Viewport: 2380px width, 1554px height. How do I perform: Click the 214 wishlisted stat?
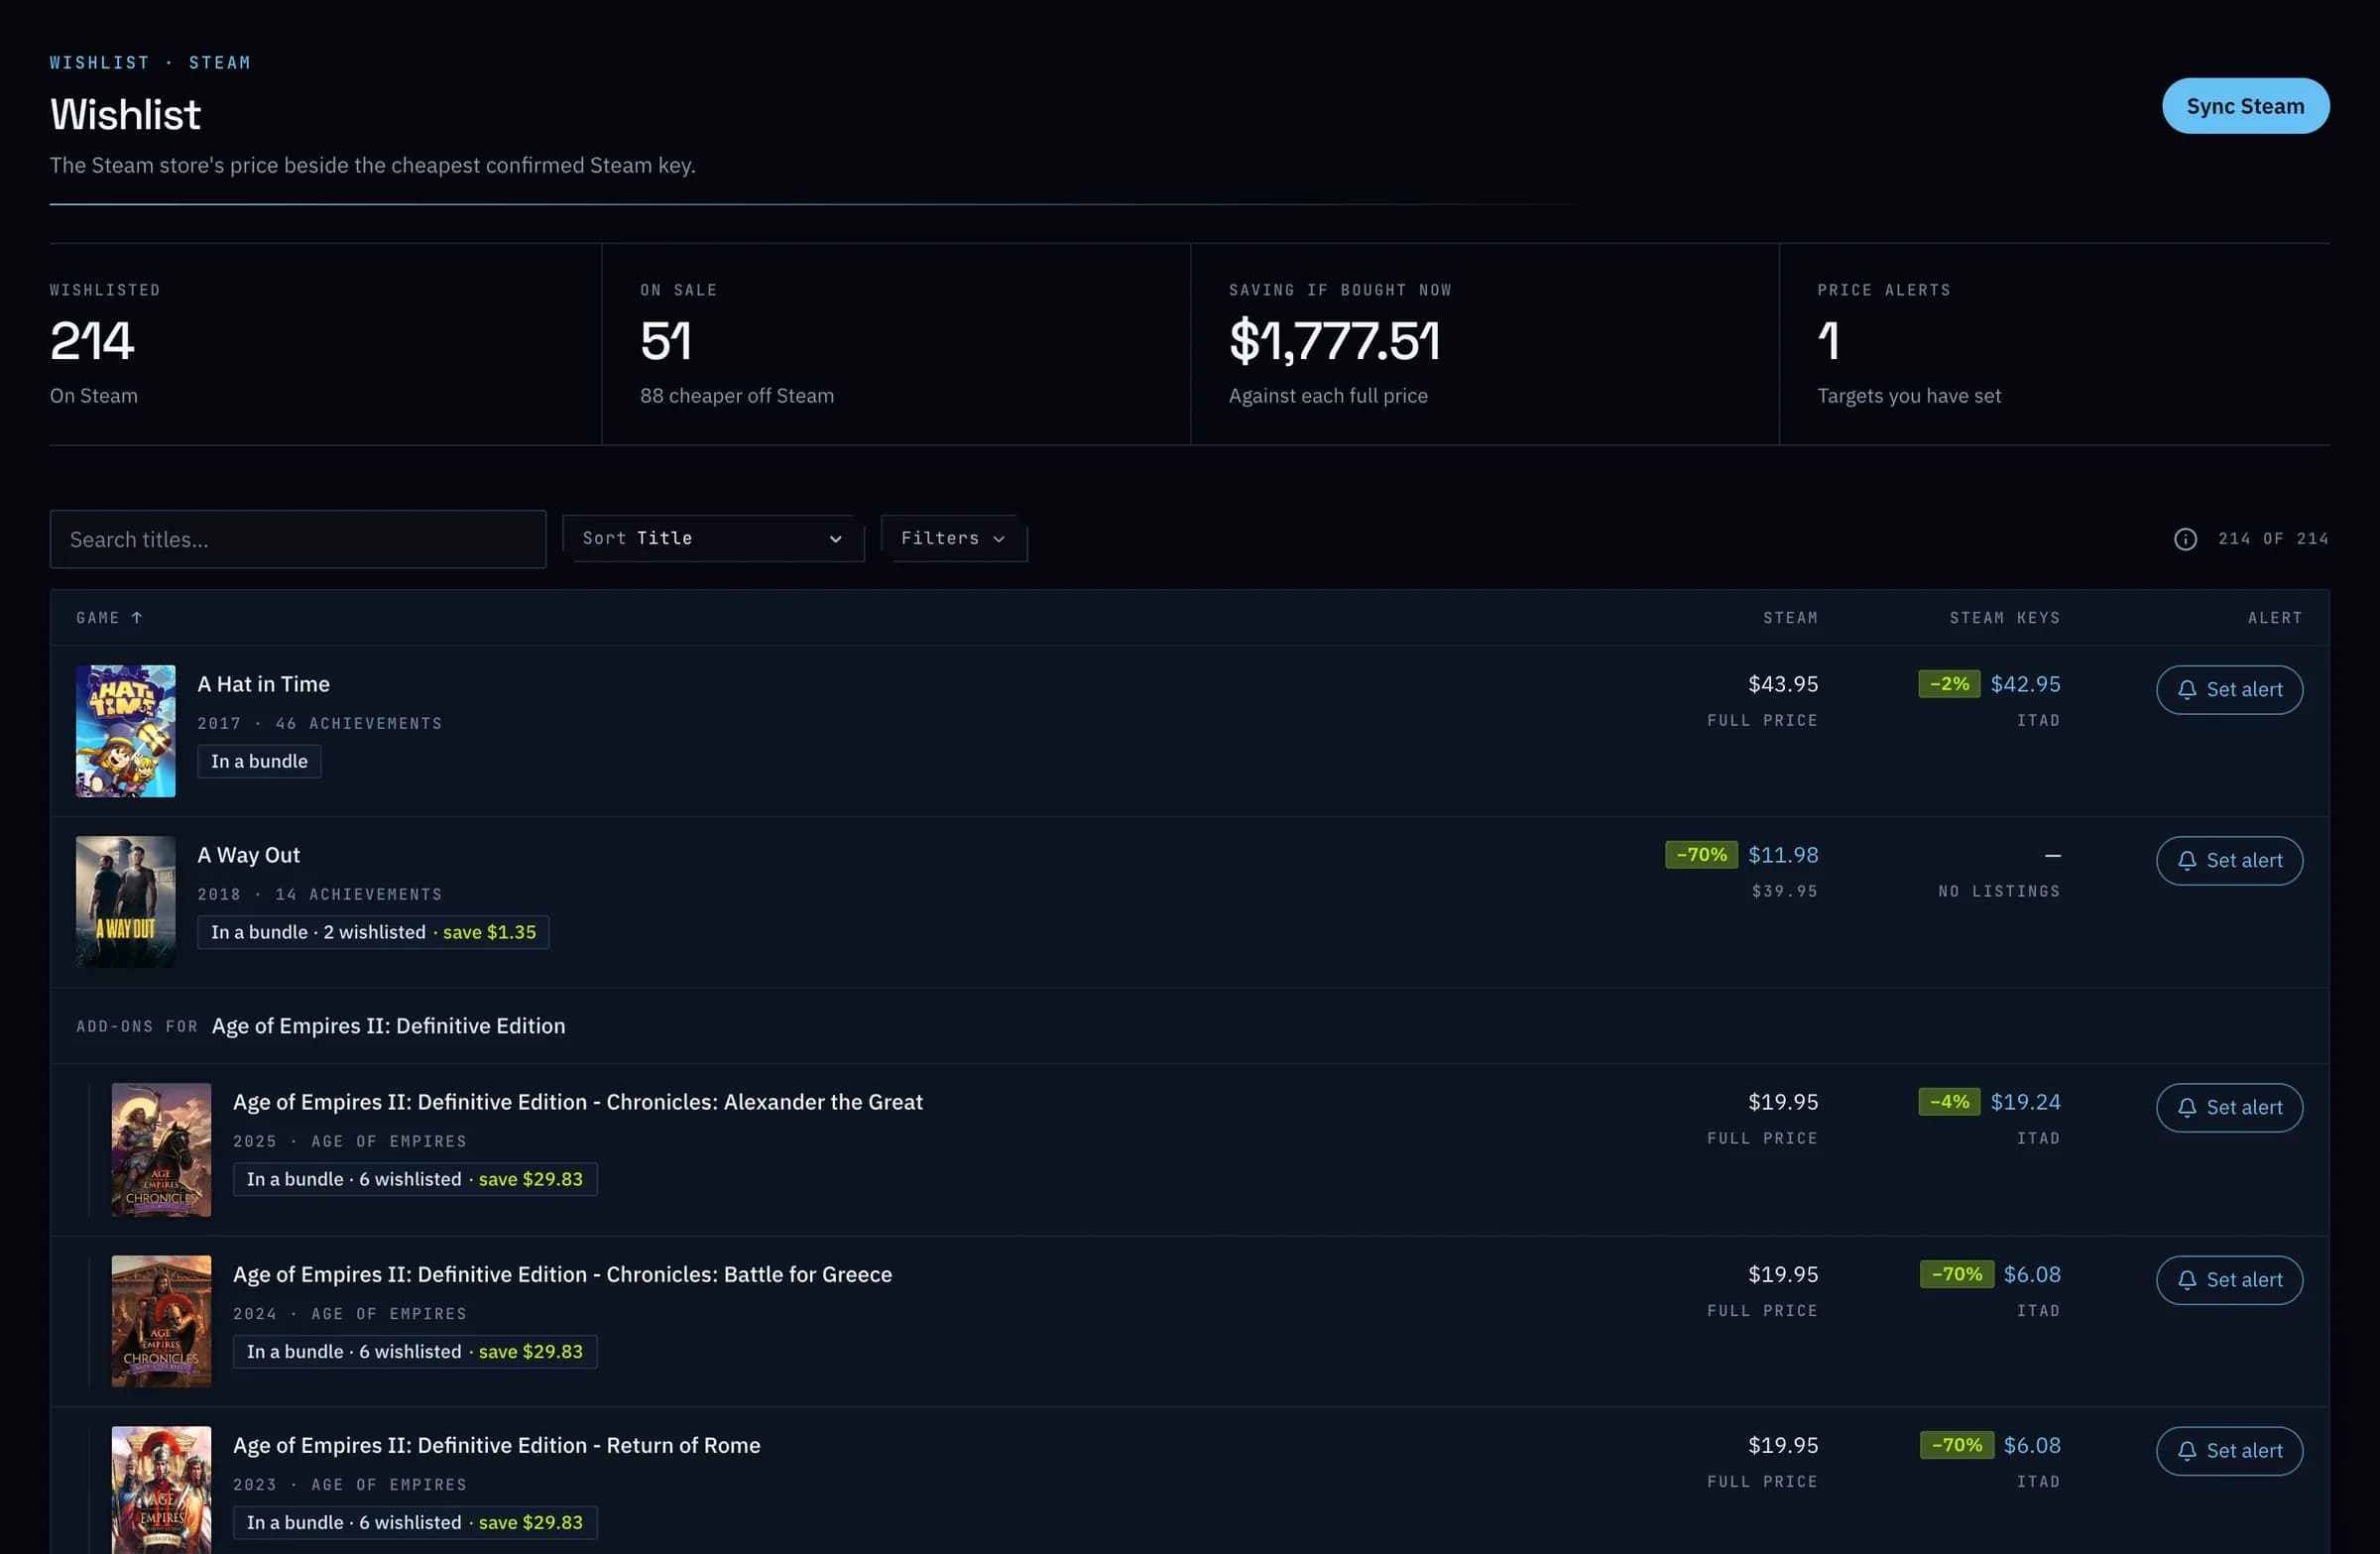(x=92, y=341)
